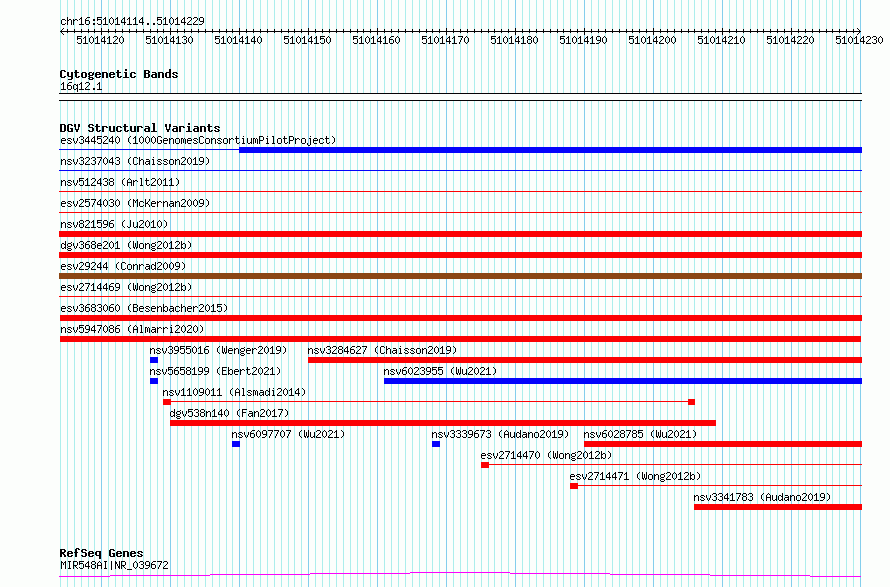Click the small blue nsv3339673 marker
Screen dimensions: 890x587
[436, 444]
